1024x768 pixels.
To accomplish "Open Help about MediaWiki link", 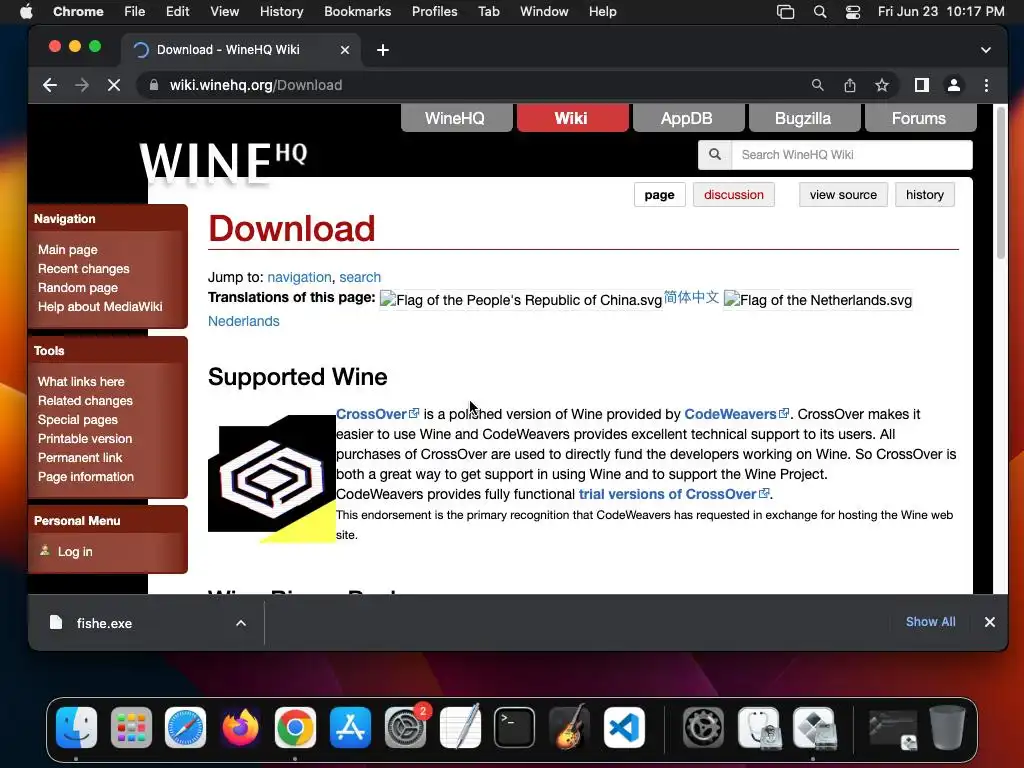I will 100,306.
